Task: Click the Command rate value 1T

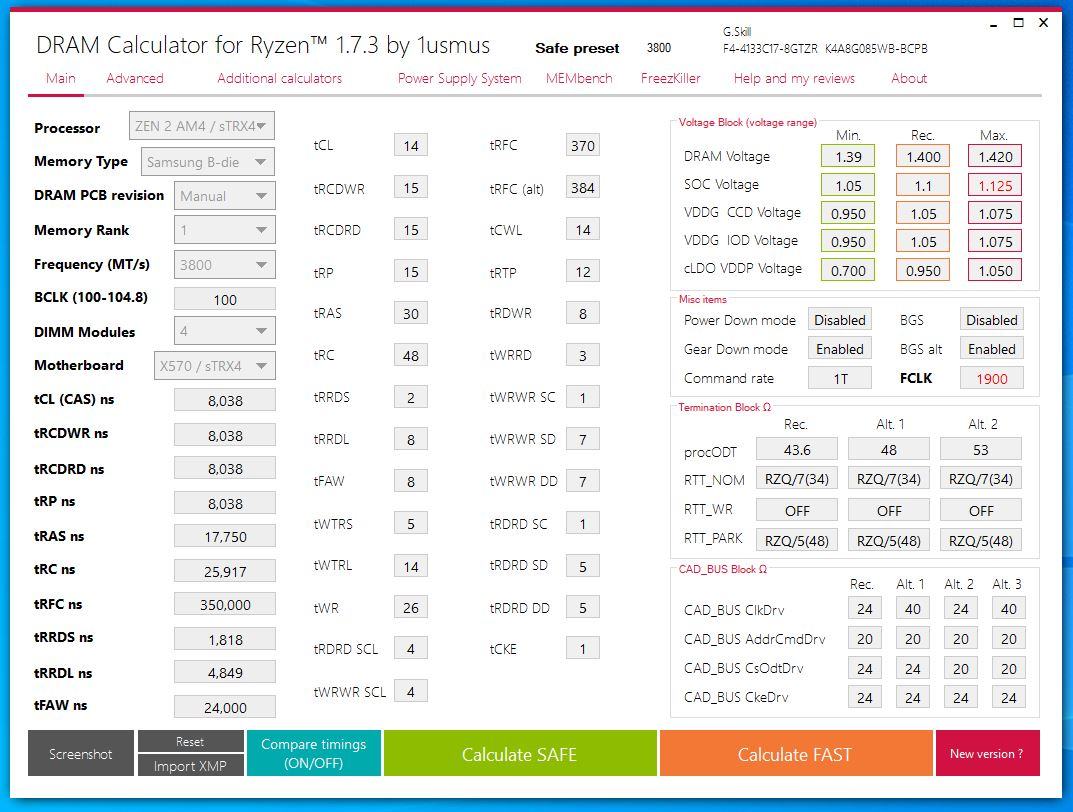Action: [x=840, y=378]
